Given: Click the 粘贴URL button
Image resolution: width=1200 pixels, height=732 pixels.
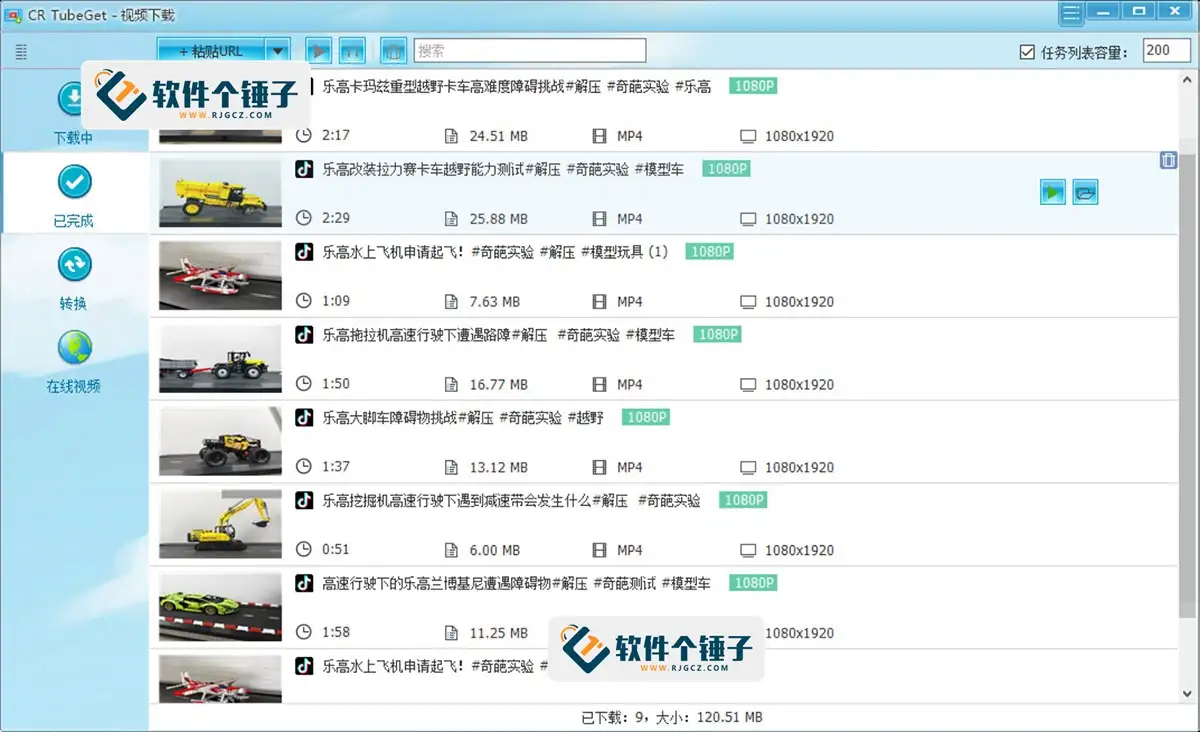Looking at the screenshot, I should (x=212, y=51).
